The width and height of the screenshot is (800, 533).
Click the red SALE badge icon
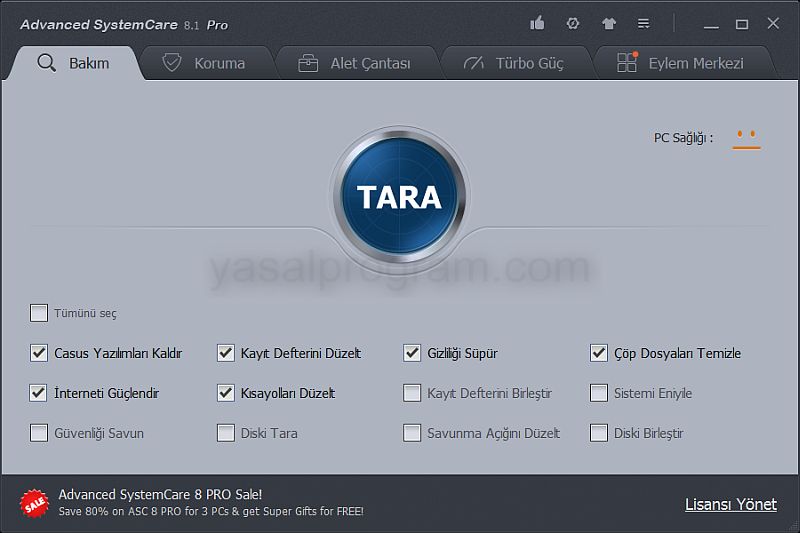(x=34, y=503)
